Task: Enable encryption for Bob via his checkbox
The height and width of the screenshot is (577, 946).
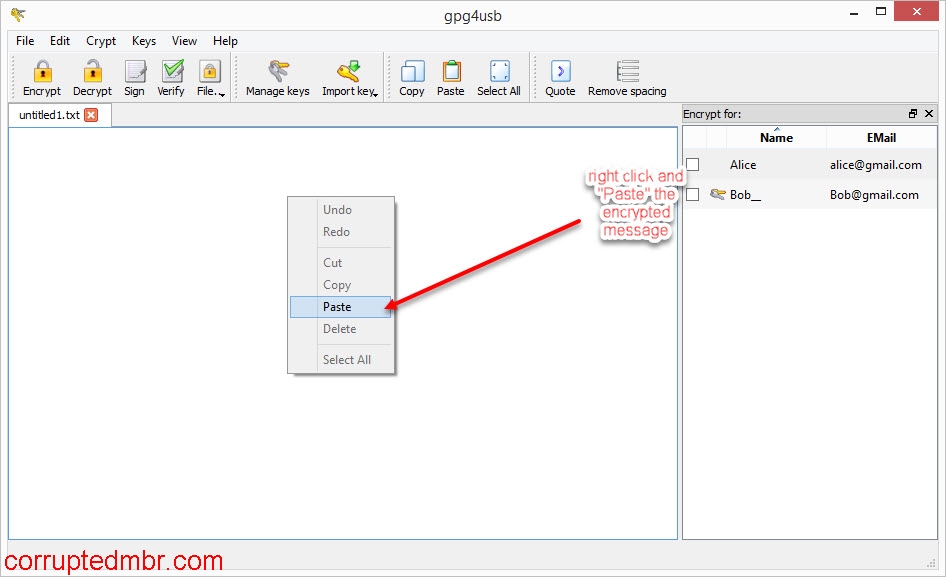Action: 692,195
